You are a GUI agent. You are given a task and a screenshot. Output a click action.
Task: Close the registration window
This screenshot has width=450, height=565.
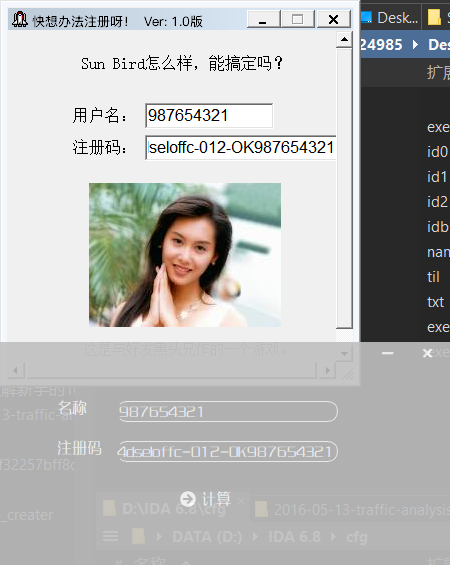(334, 19)
